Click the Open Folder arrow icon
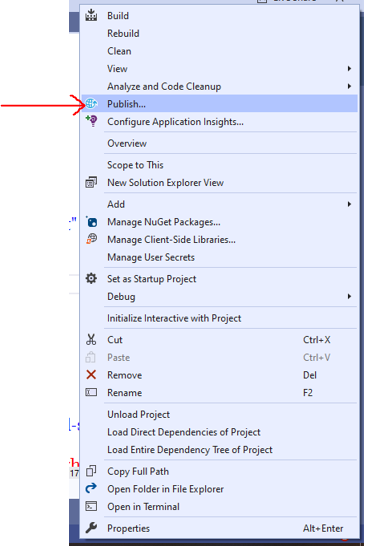The width and height of the screenshot is (365, 546). tap(91, 488)
